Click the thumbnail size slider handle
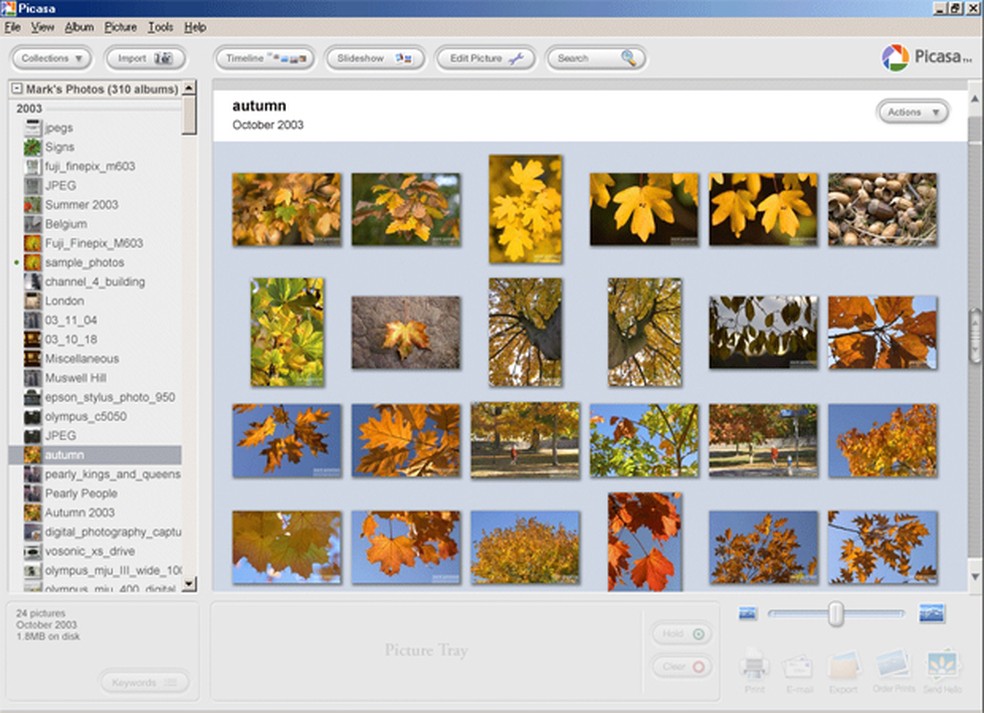 [835, 614]
